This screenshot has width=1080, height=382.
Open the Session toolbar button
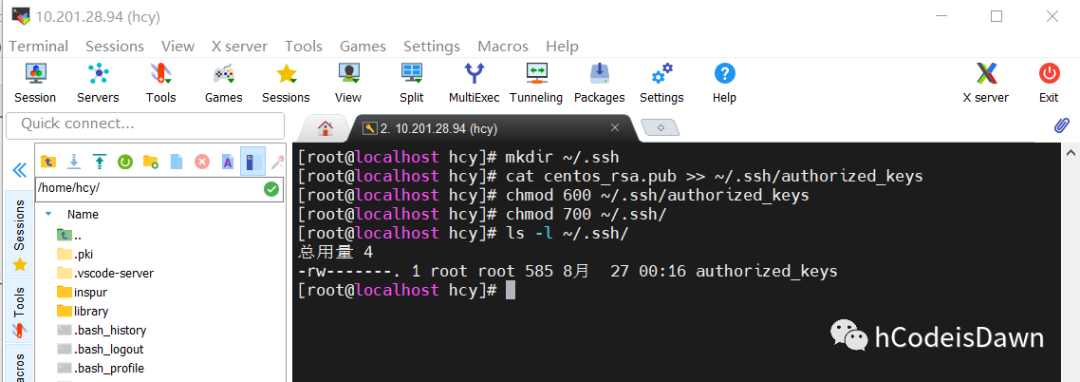(35, 83)
